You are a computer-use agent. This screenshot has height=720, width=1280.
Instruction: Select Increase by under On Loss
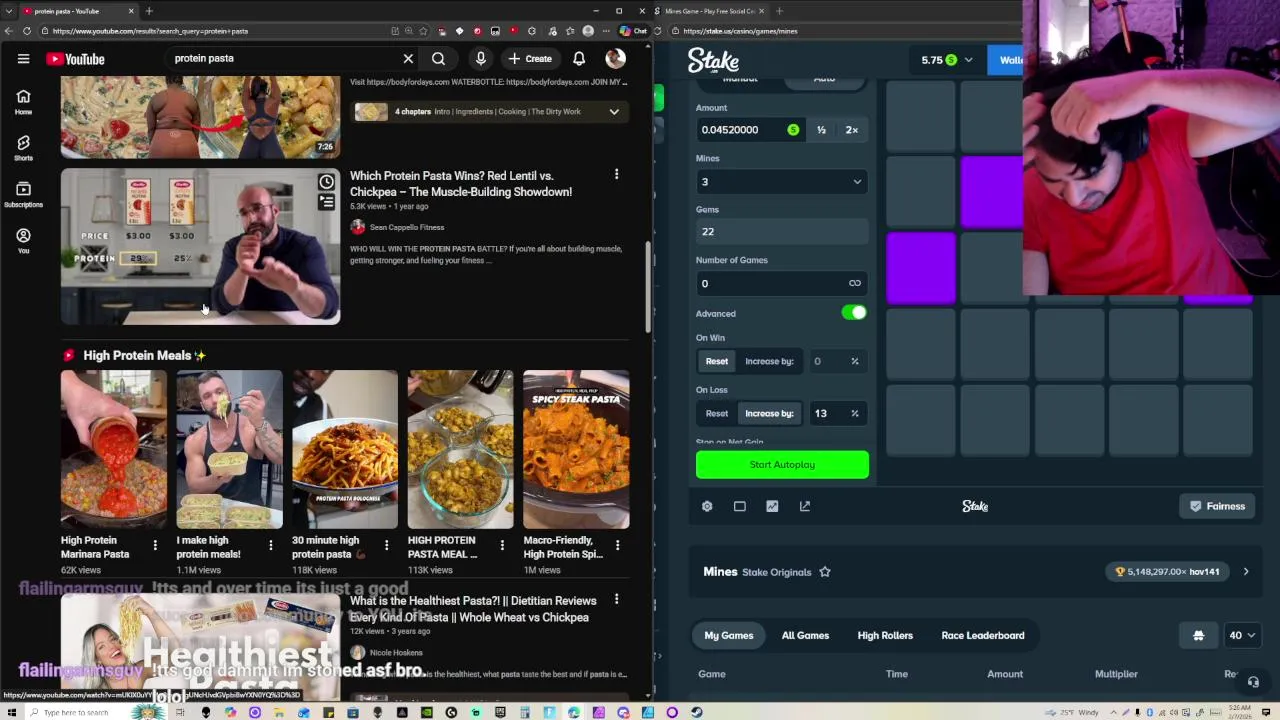(769, 413)
